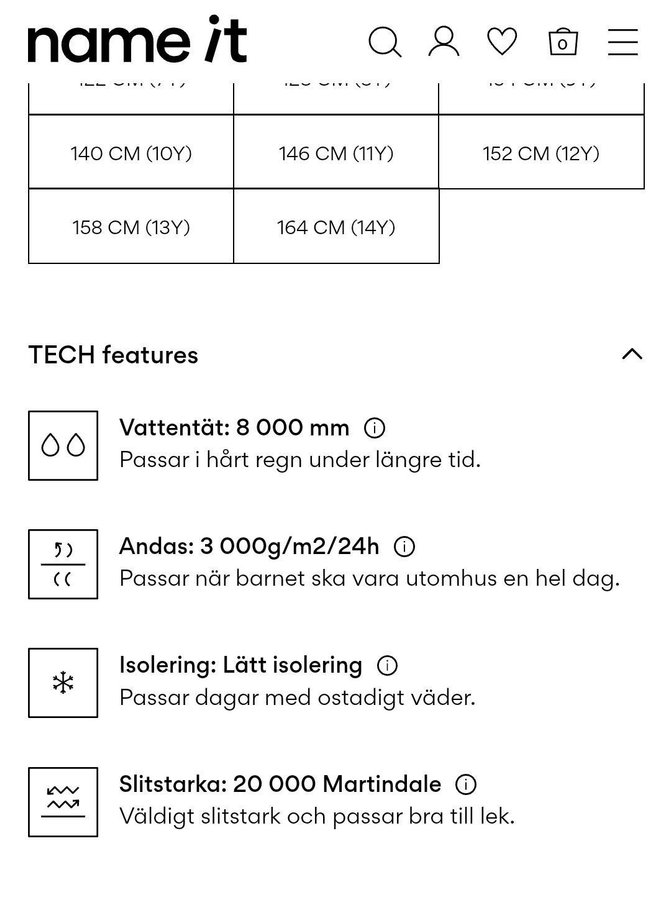Choose size 152 CM (12Y)

click(x=541, y=153)
